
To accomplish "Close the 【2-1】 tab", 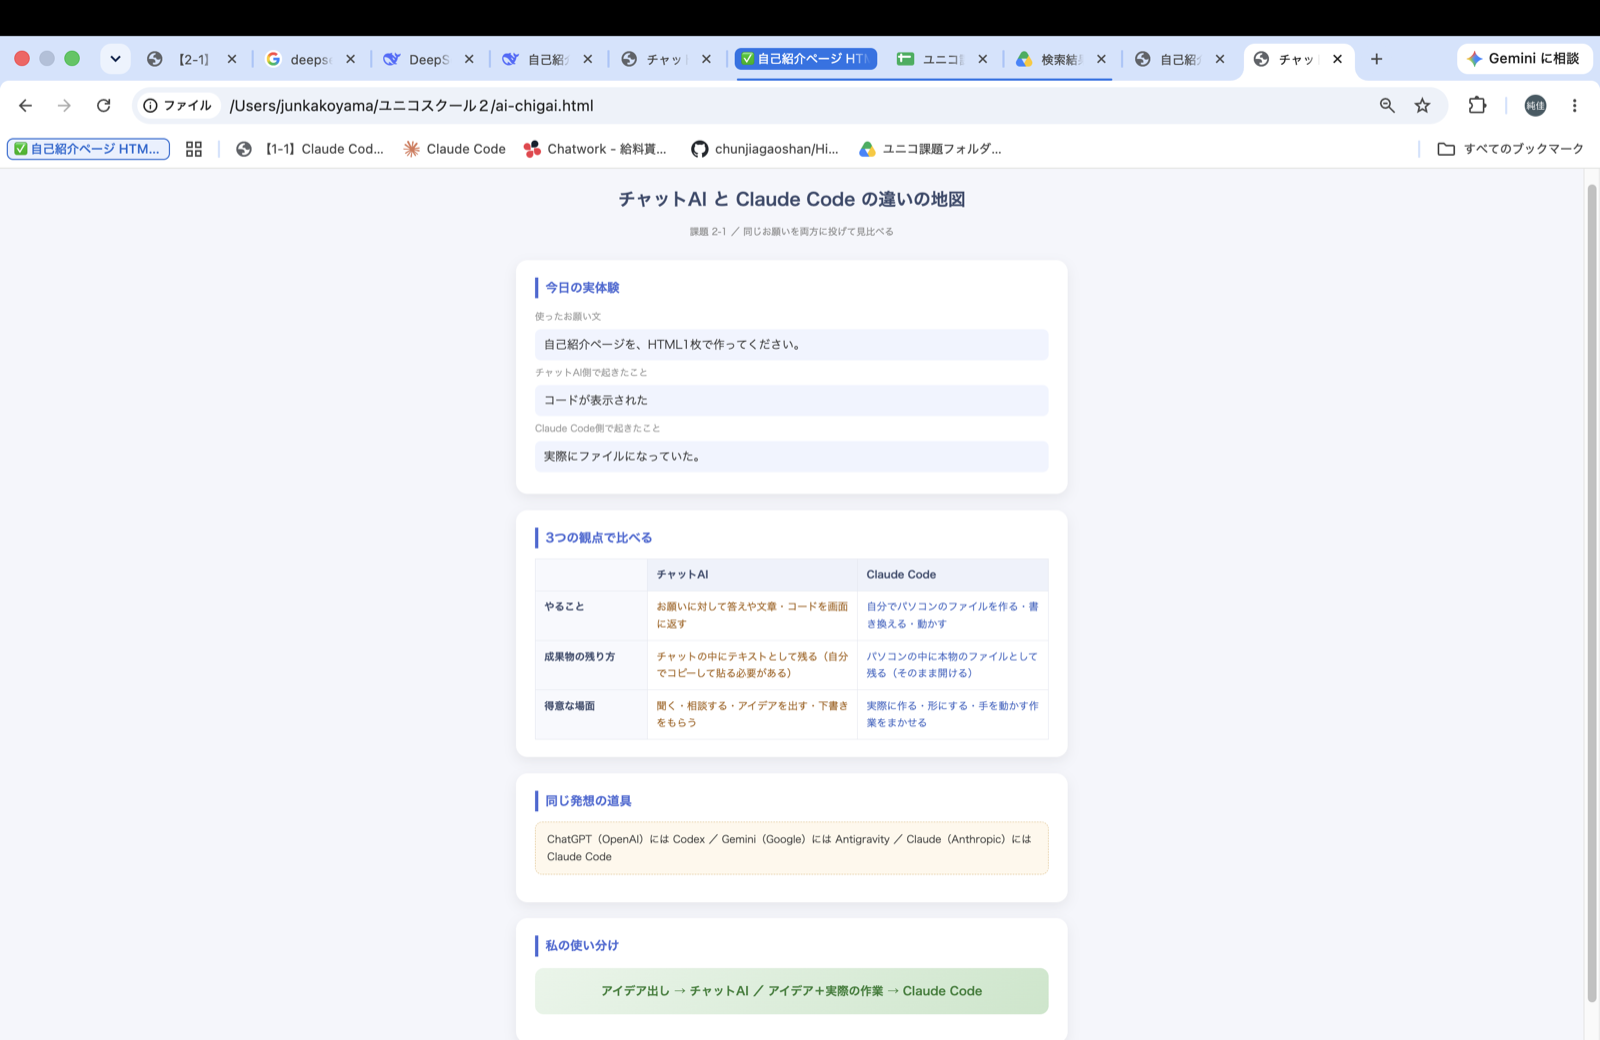I will [x=232, y=59].
